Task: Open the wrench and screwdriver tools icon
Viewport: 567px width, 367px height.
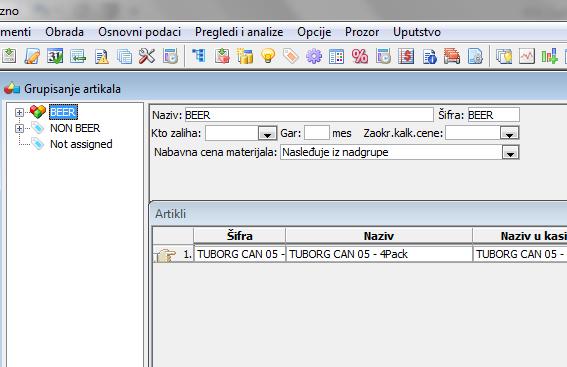Action: coord(147,56)
